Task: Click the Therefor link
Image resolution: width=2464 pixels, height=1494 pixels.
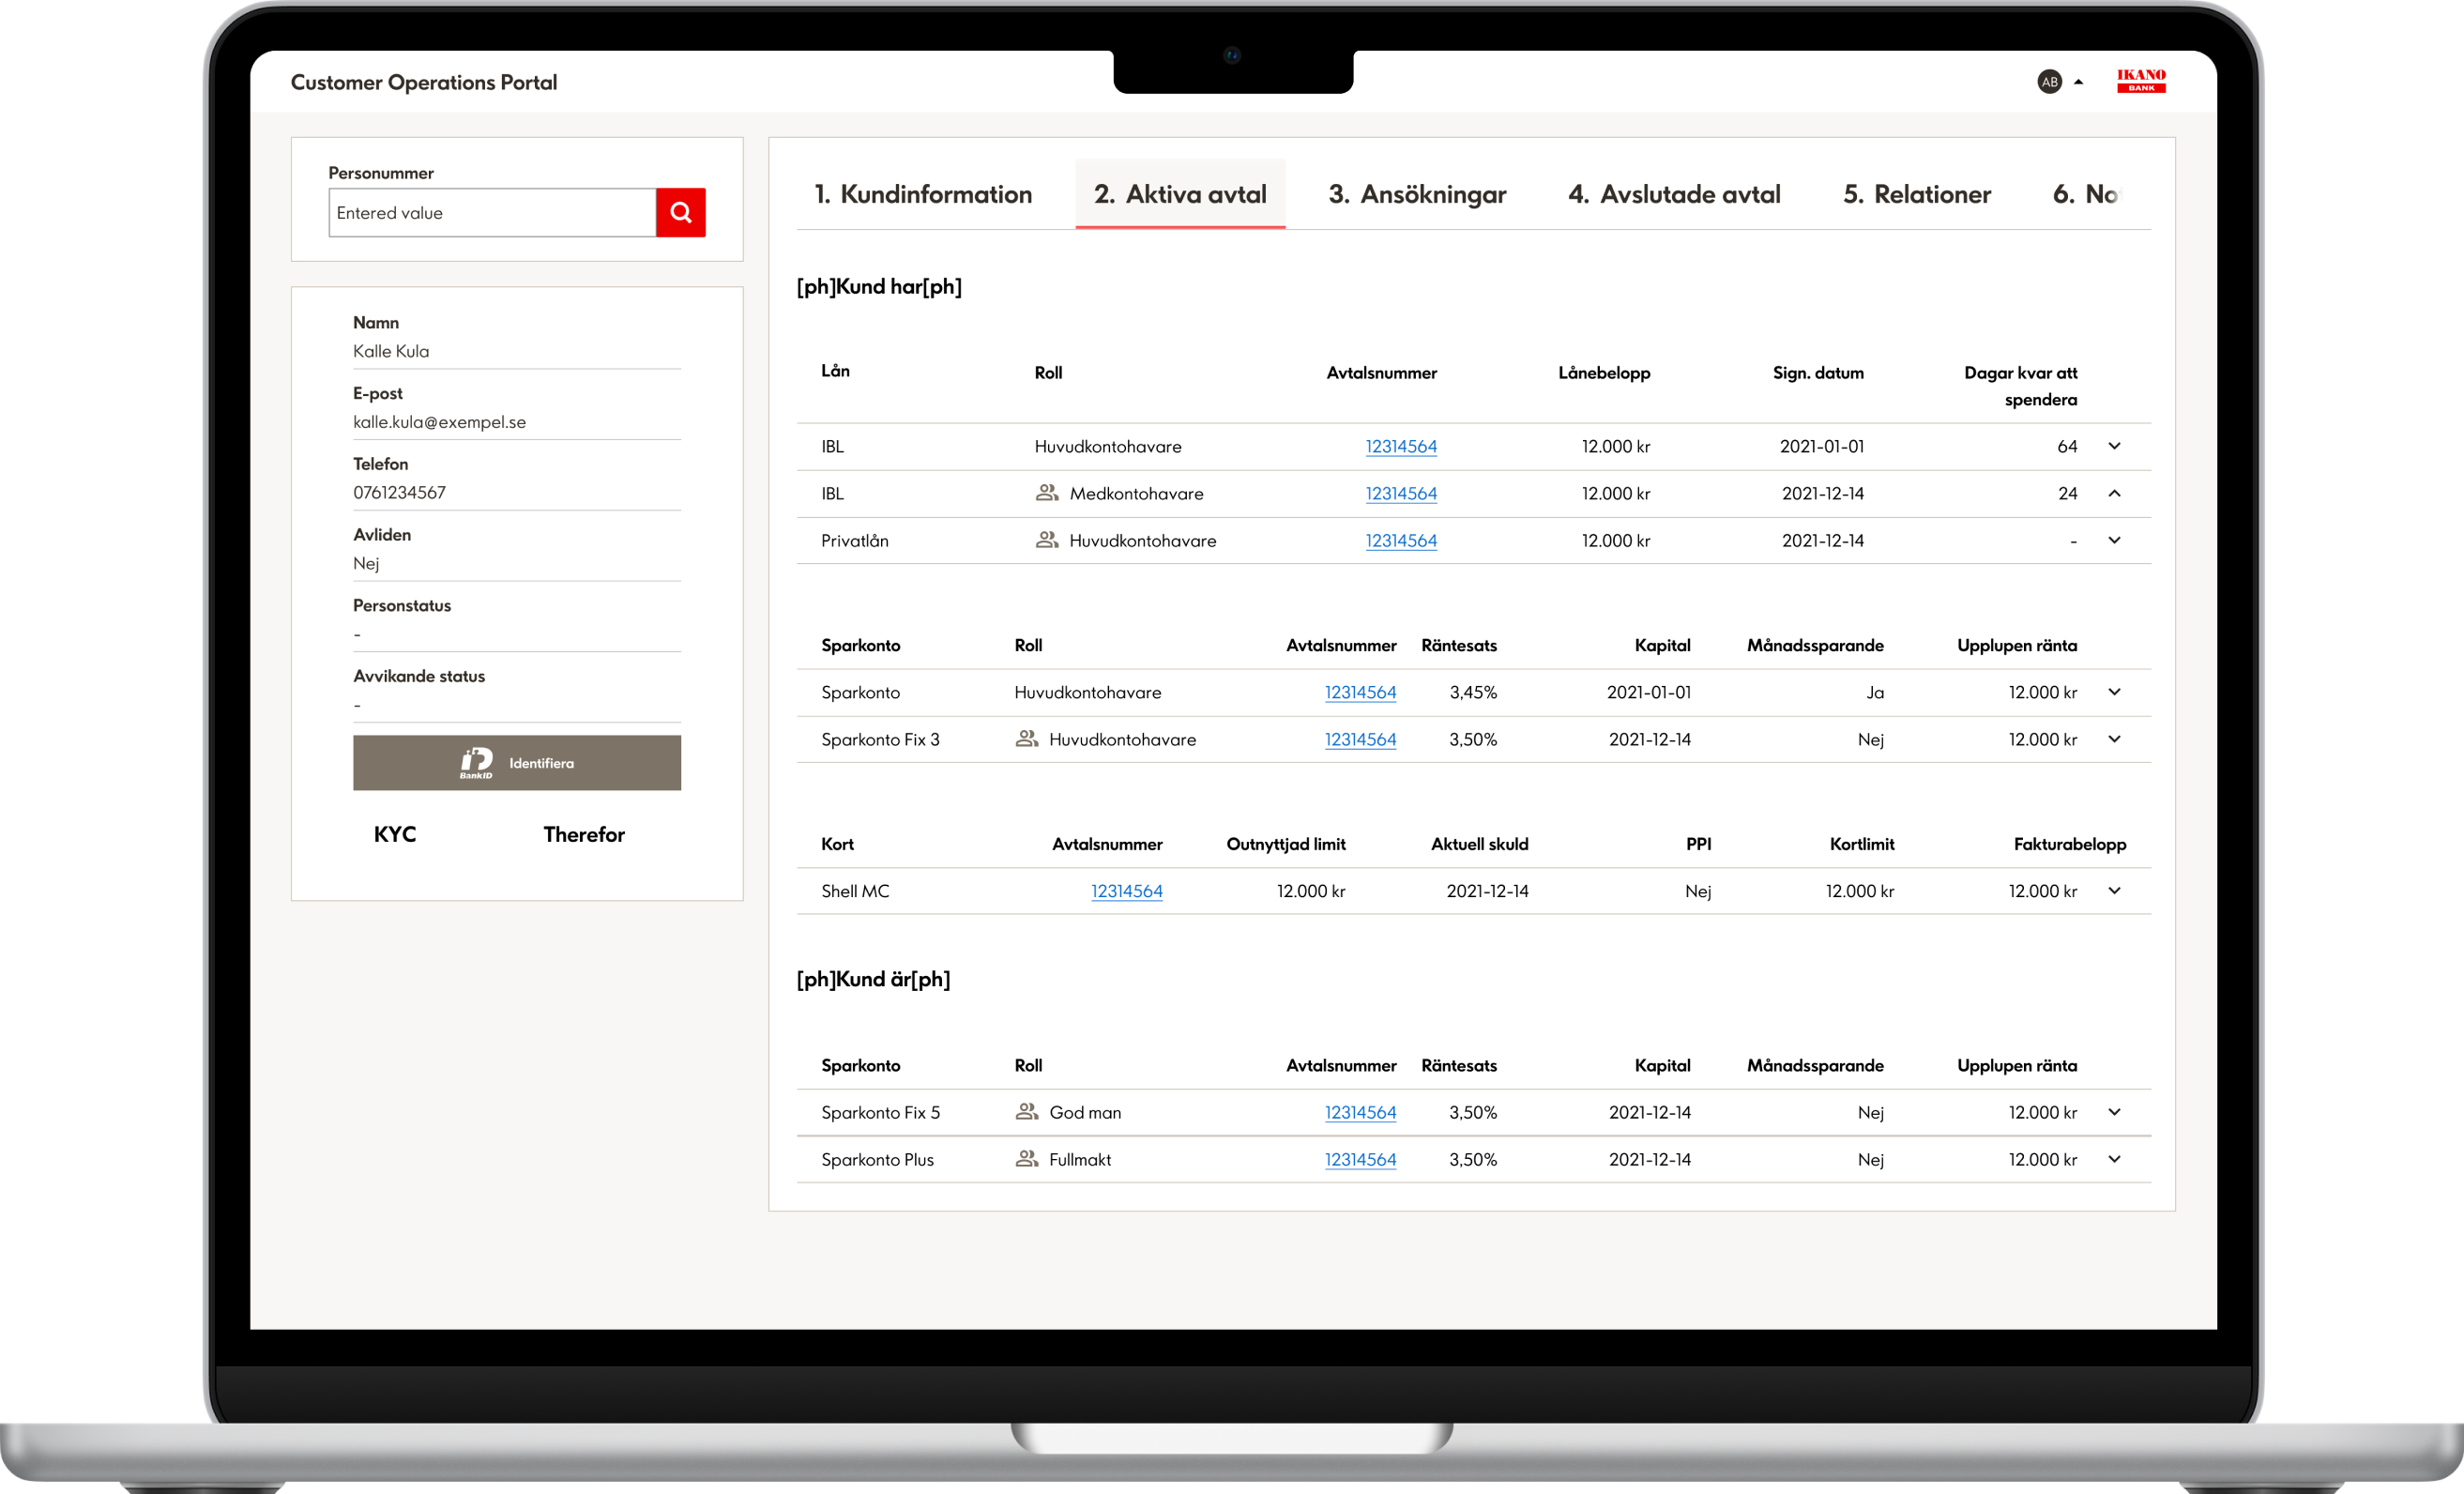Action: pos(583,834)
